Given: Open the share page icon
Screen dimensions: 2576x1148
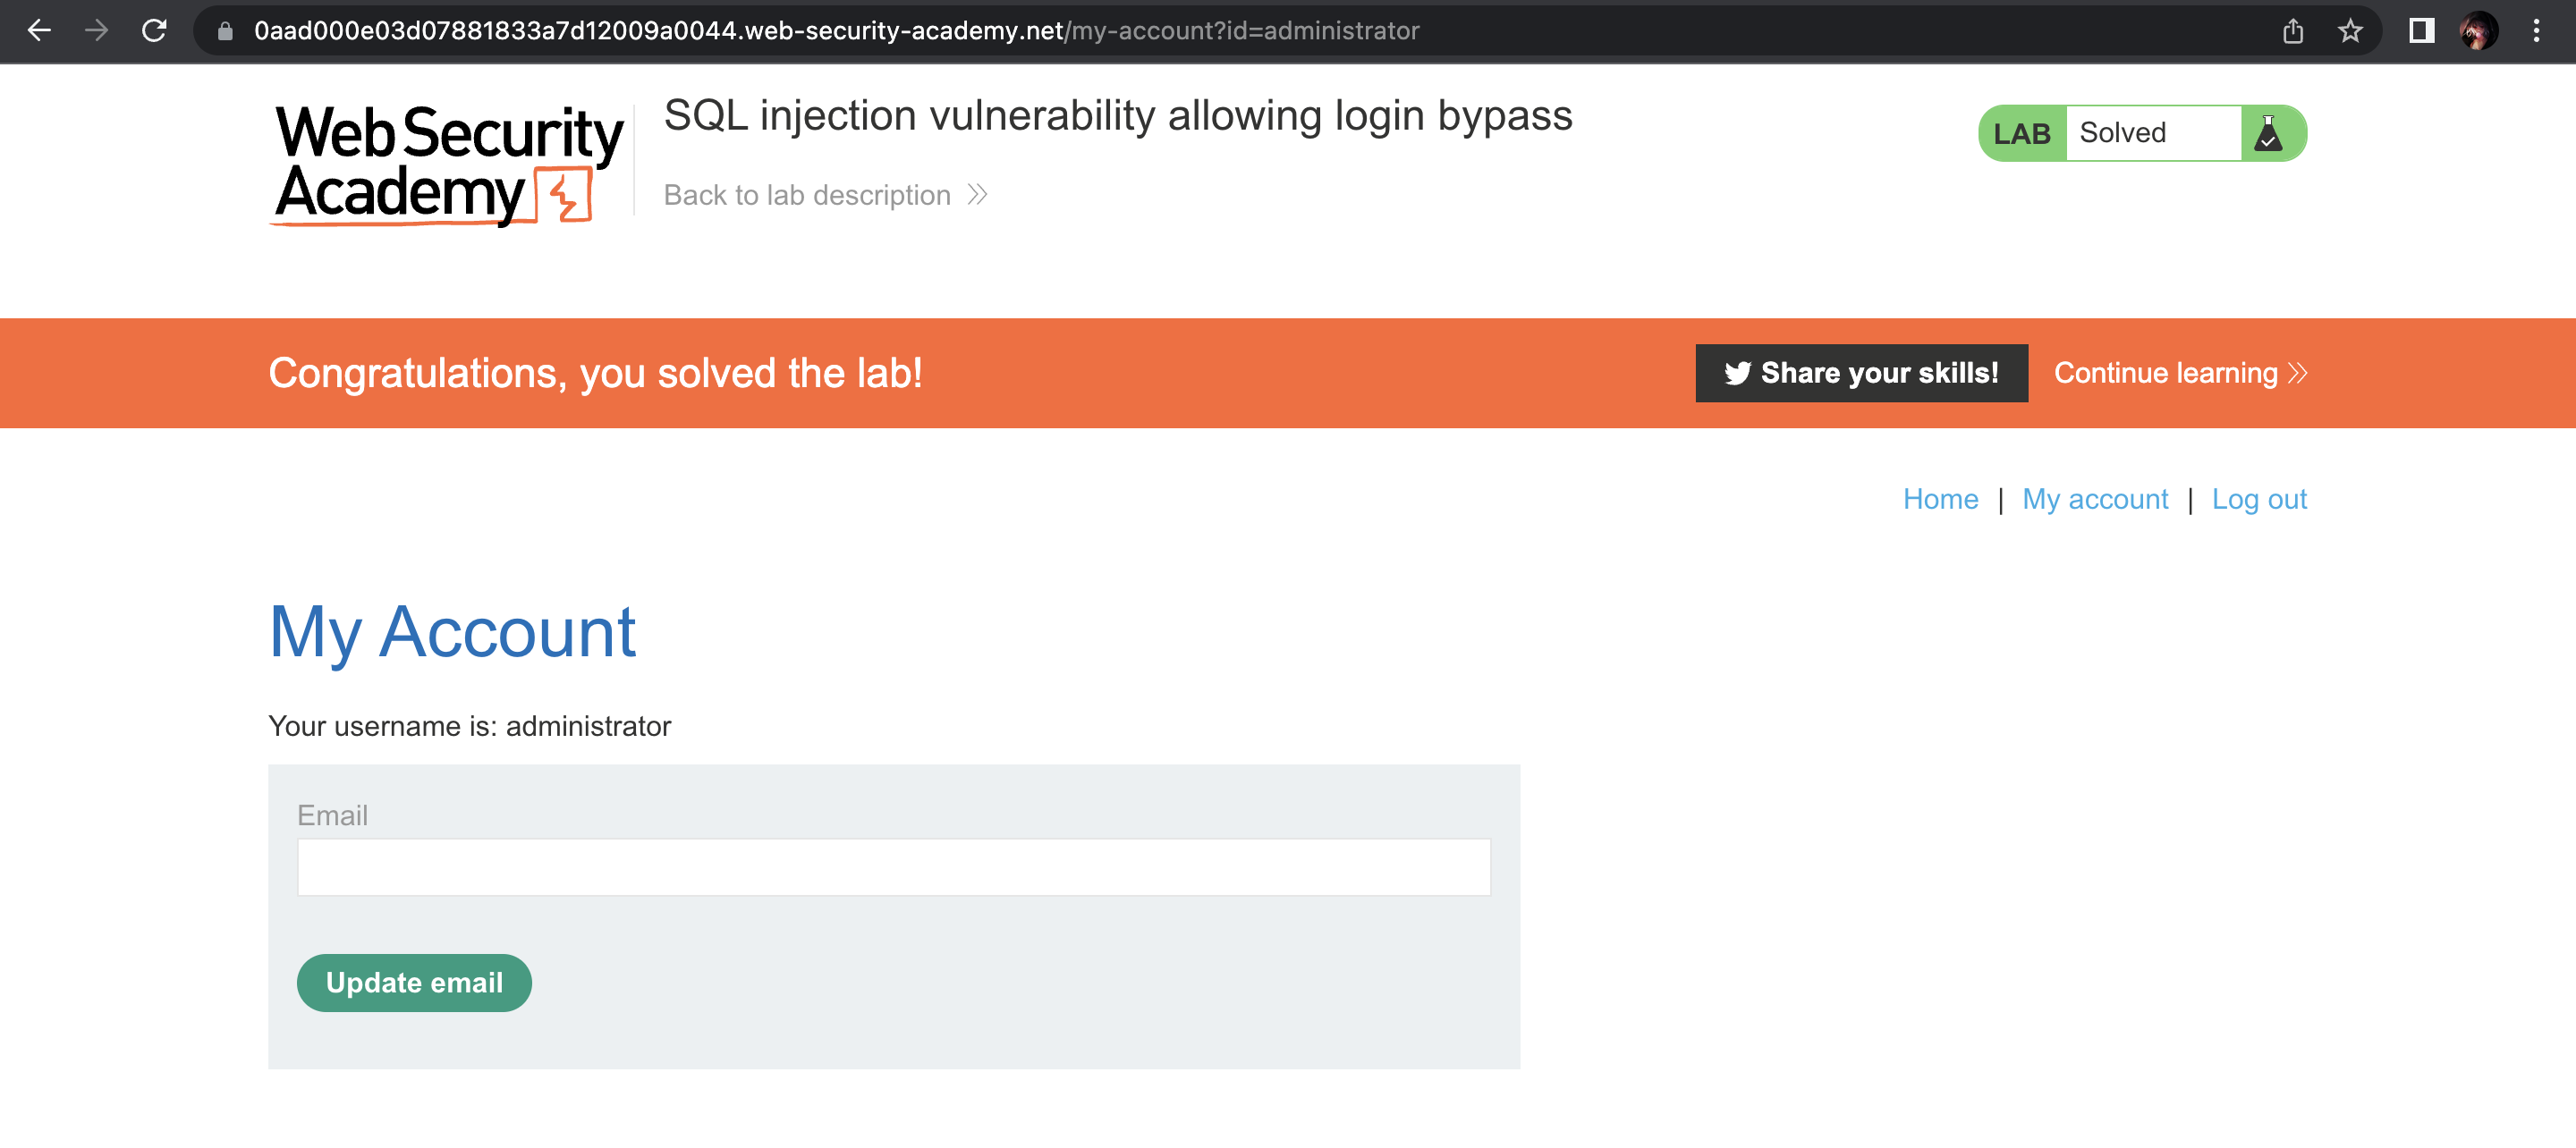Looking at the screenshot, I should click(2293, 31).
